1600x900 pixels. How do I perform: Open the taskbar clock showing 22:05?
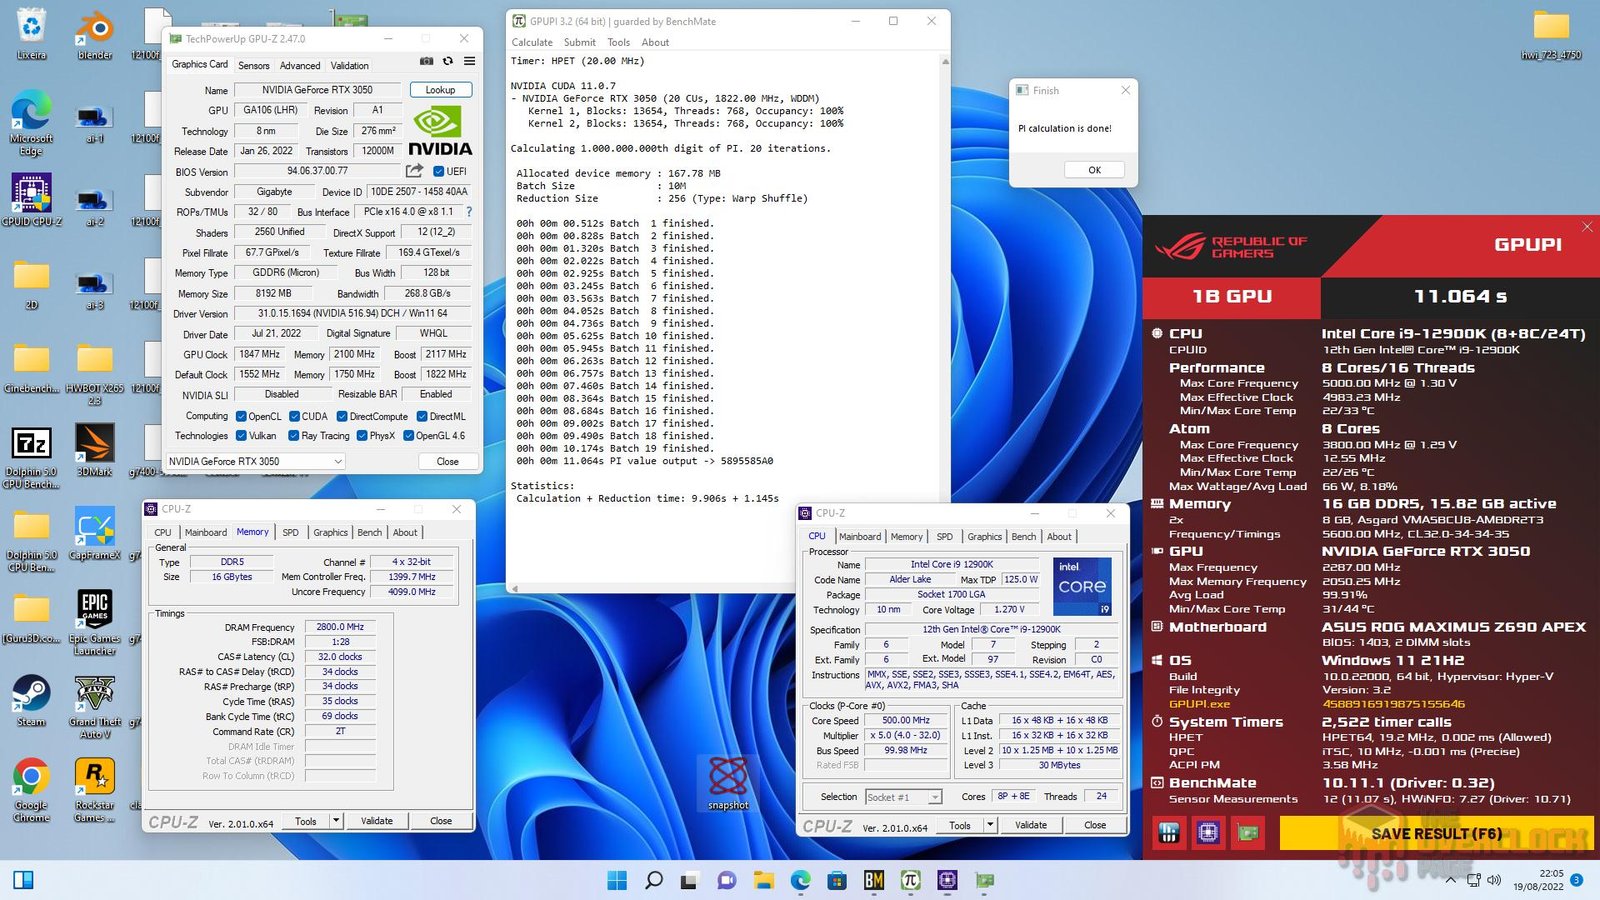point(1540,880)
